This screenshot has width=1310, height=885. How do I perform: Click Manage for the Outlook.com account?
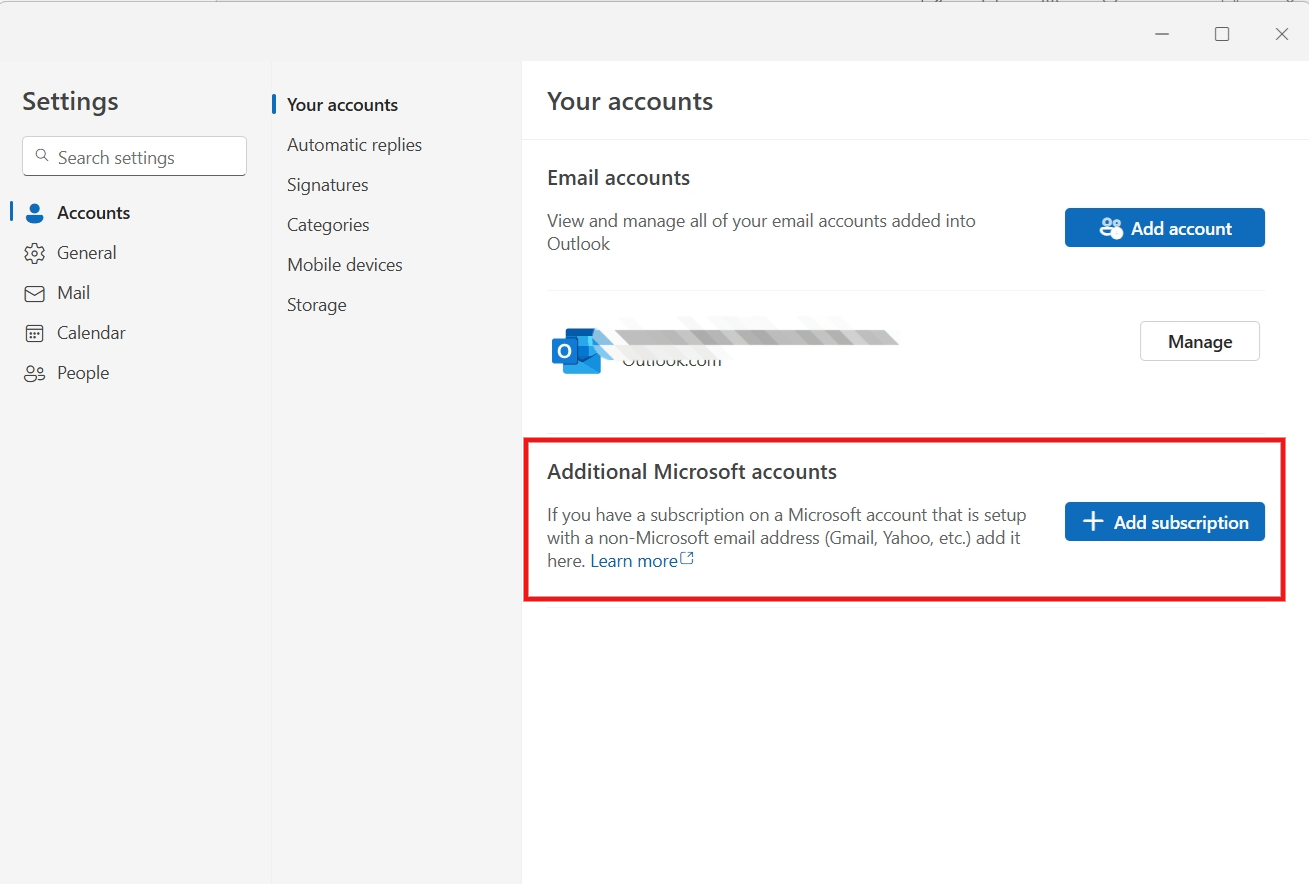tap(1199, 341)
